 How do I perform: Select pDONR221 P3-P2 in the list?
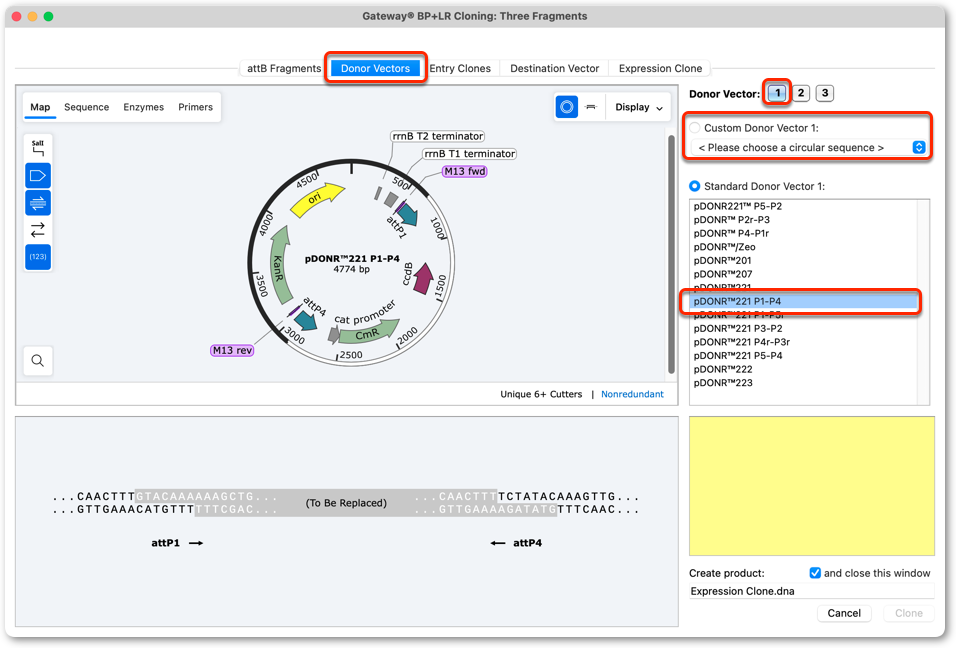pos(804,329)
